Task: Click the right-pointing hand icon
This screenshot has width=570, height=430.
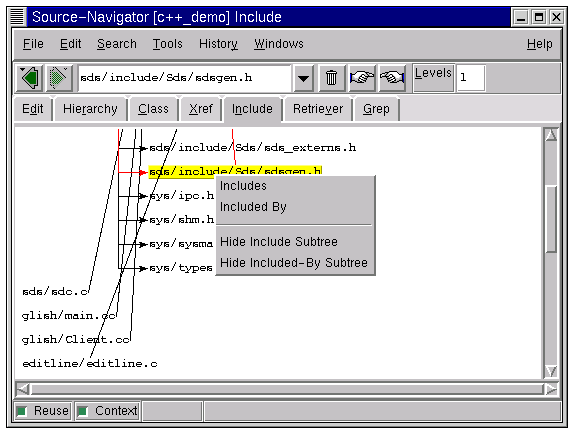Action: pyautogui.click(x=362, y=78)
